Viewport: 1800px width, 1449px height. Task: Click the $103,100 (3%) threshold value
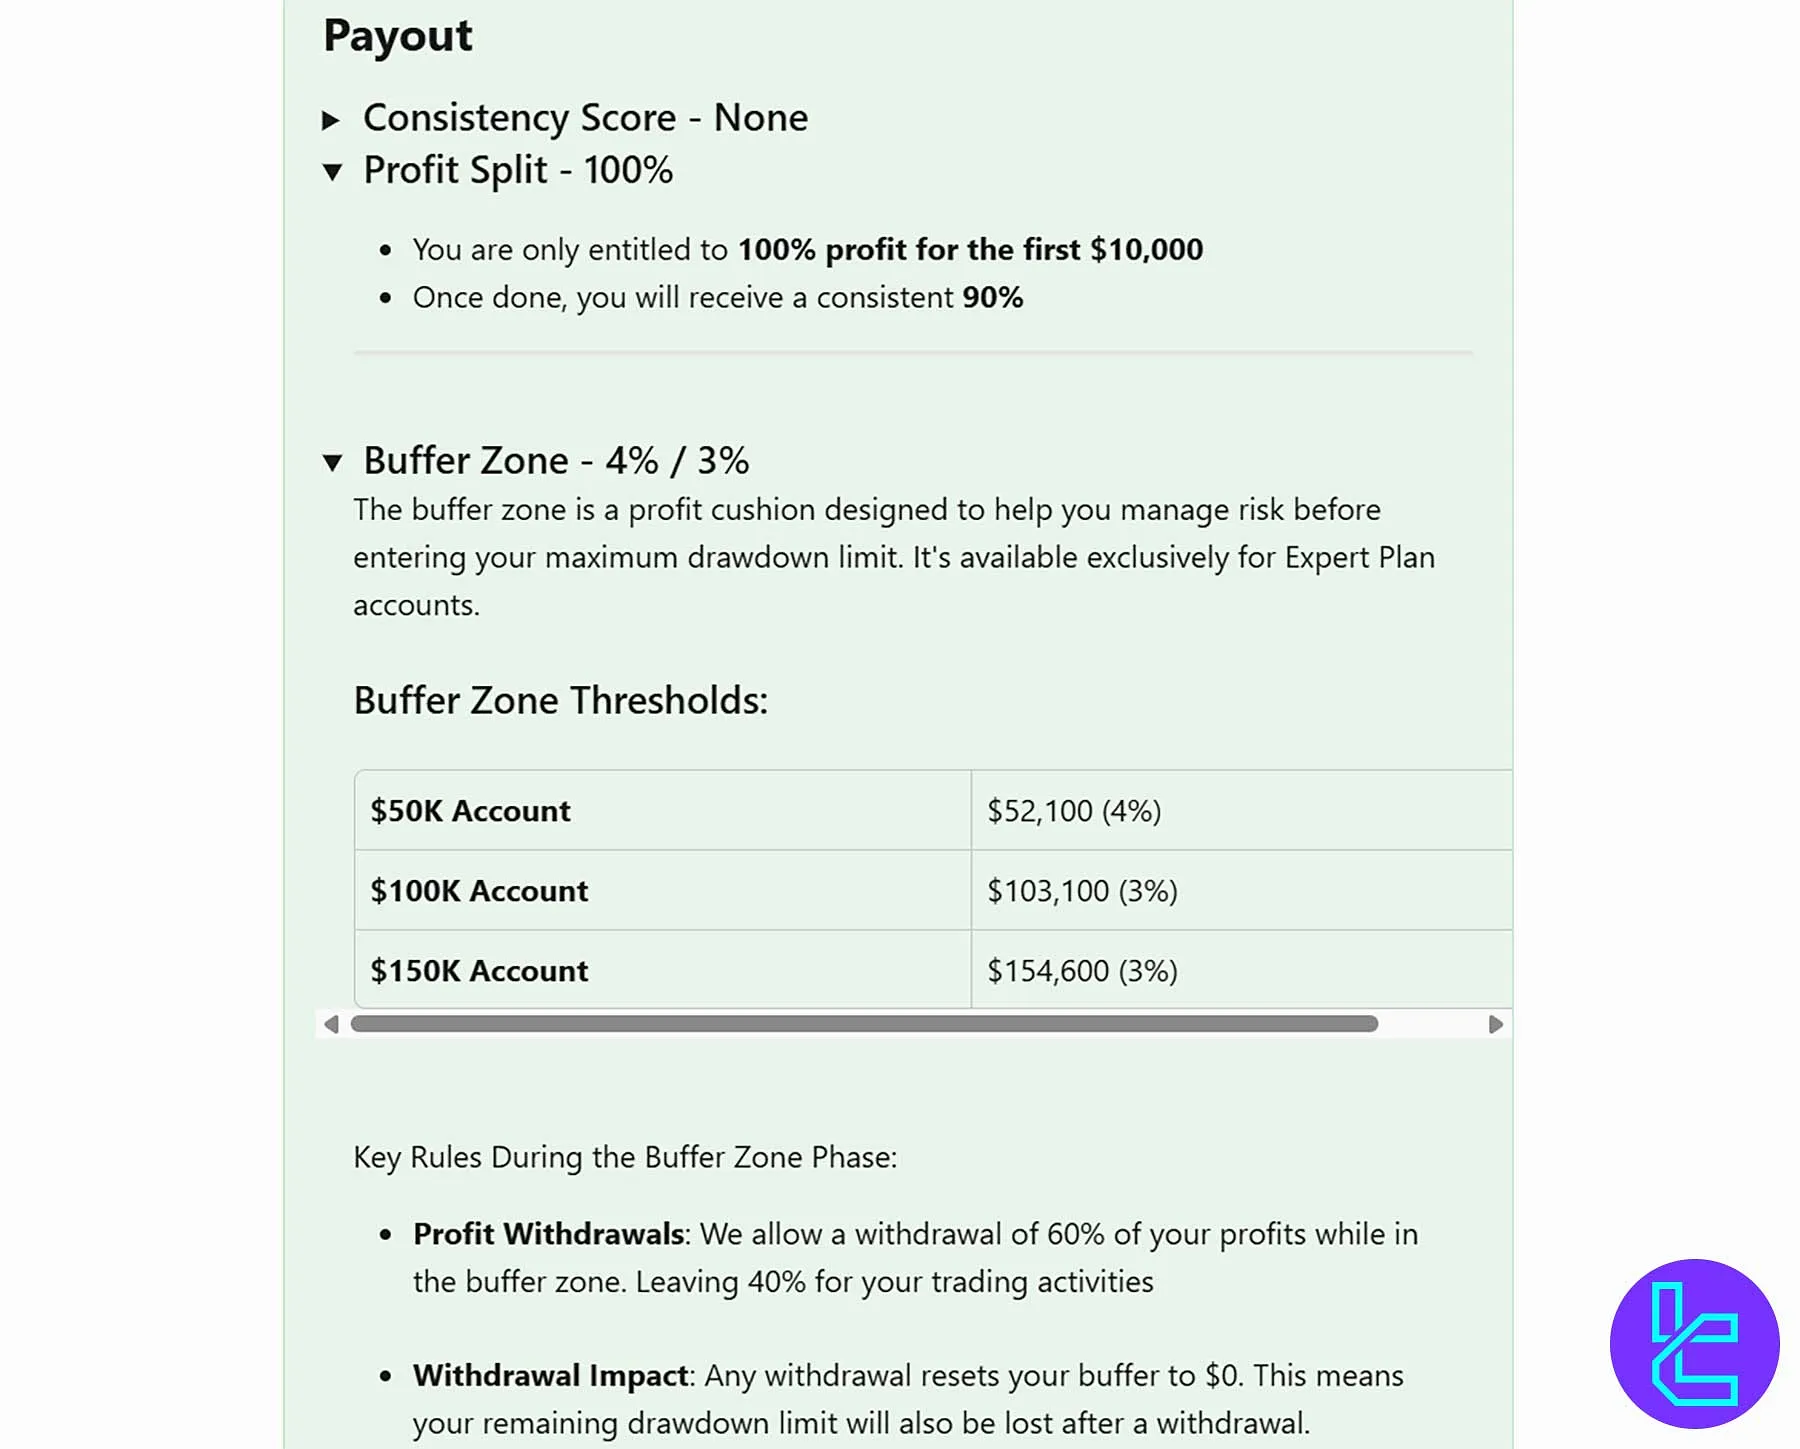click(1082, 891)
